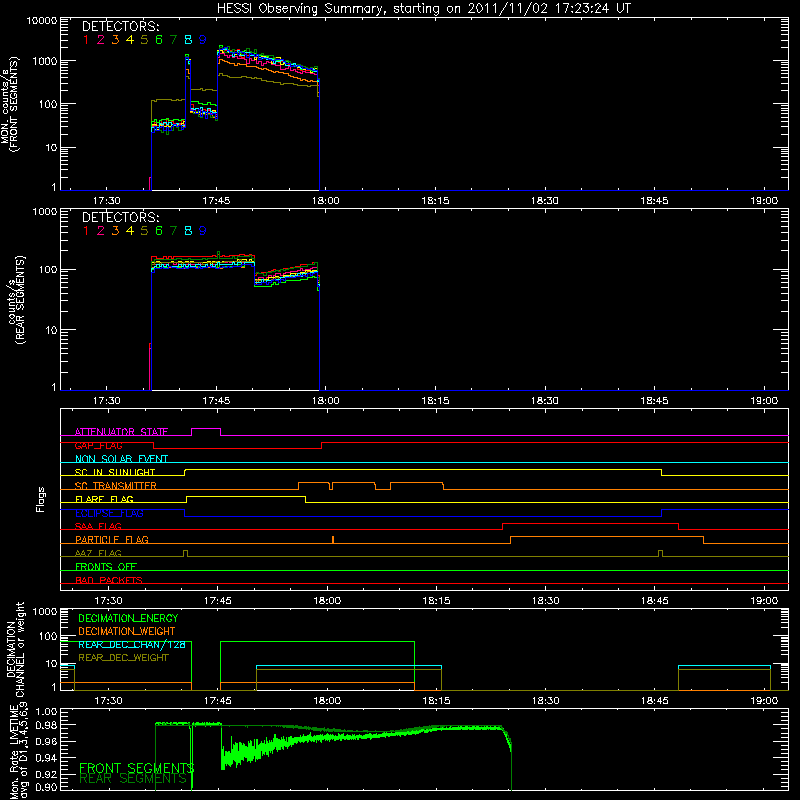
Task: Click the NON_SOLAR_EVENT flag label
Action: [121, 459]
